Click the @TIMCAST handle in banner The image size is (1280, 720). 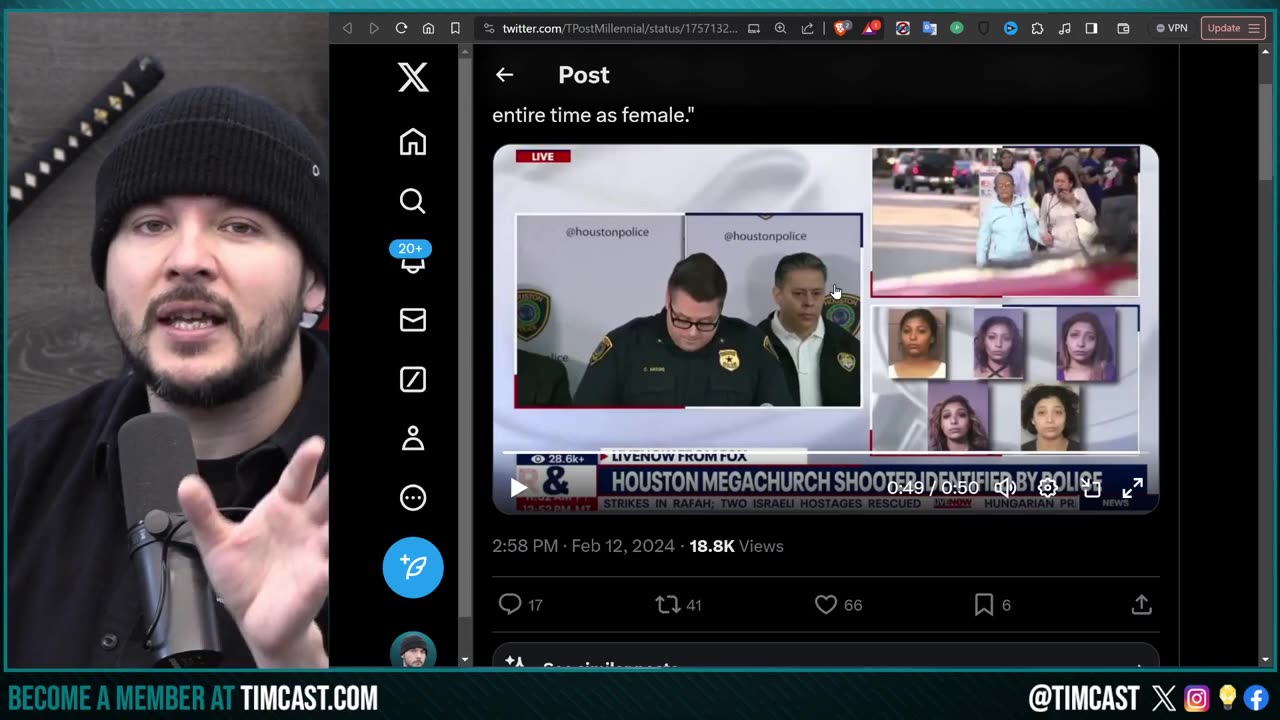[x=1084, y=698]
